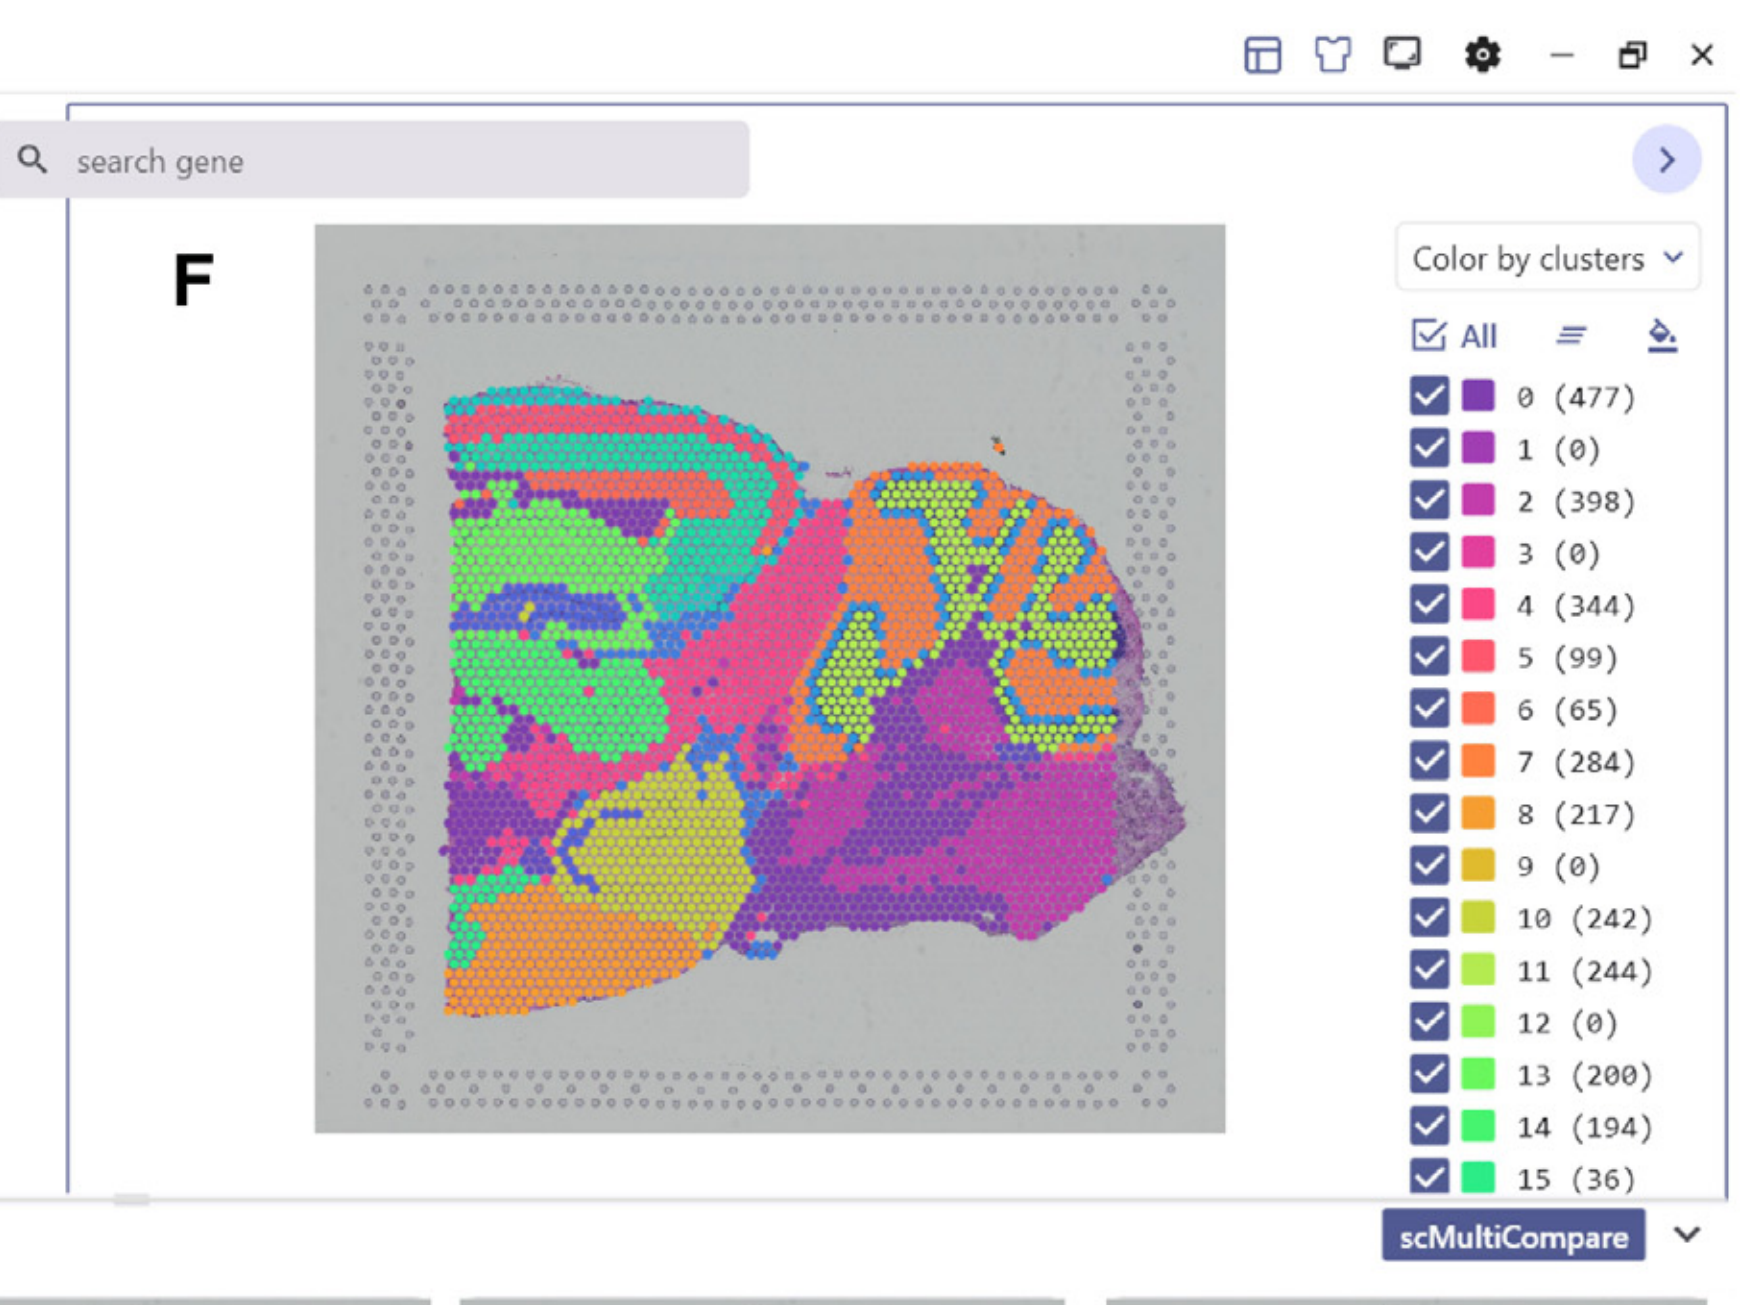Disable cluster 13 (200) checkbox
Image resolution: width=1744 pixels, height=1305 pixels.
tap(1429, 1074)
